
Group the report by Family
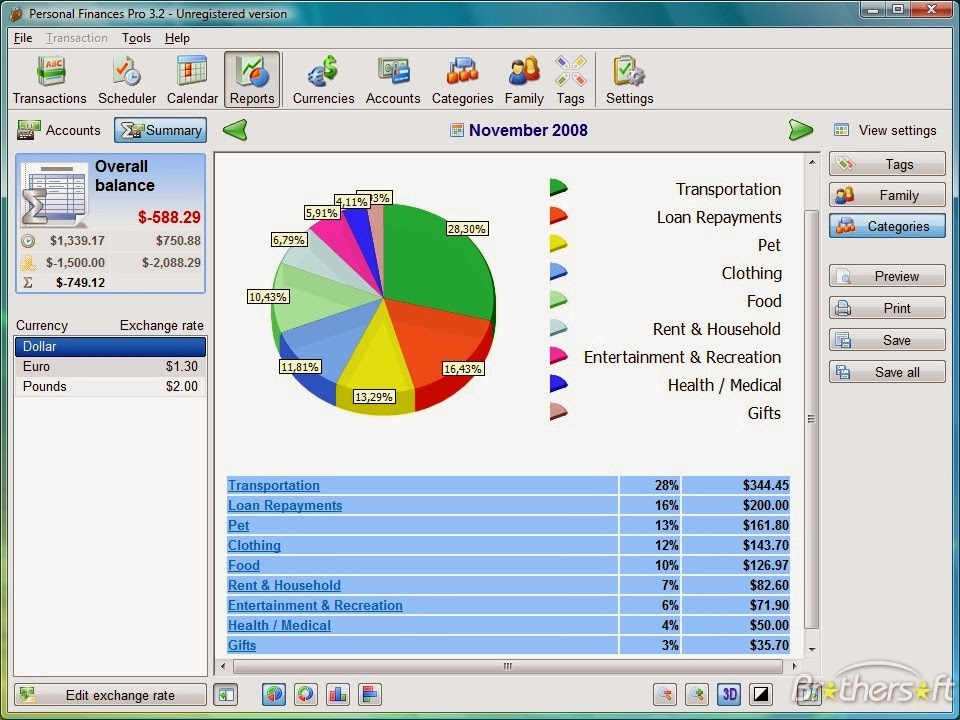click(x=887, y=195)
